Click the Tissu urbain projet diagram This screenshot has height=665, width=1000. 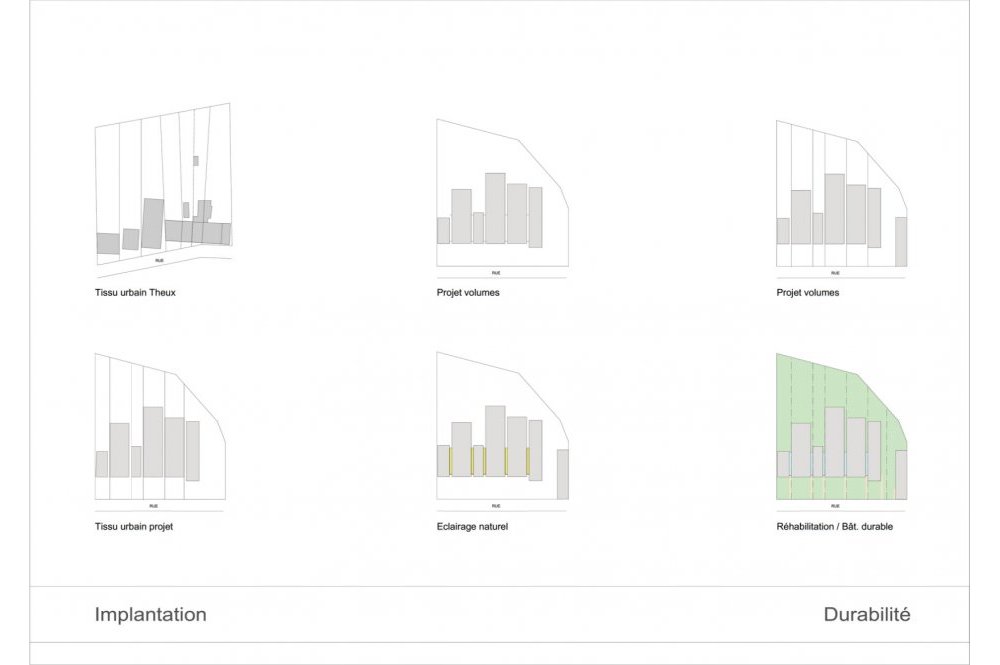coord(160,432)
